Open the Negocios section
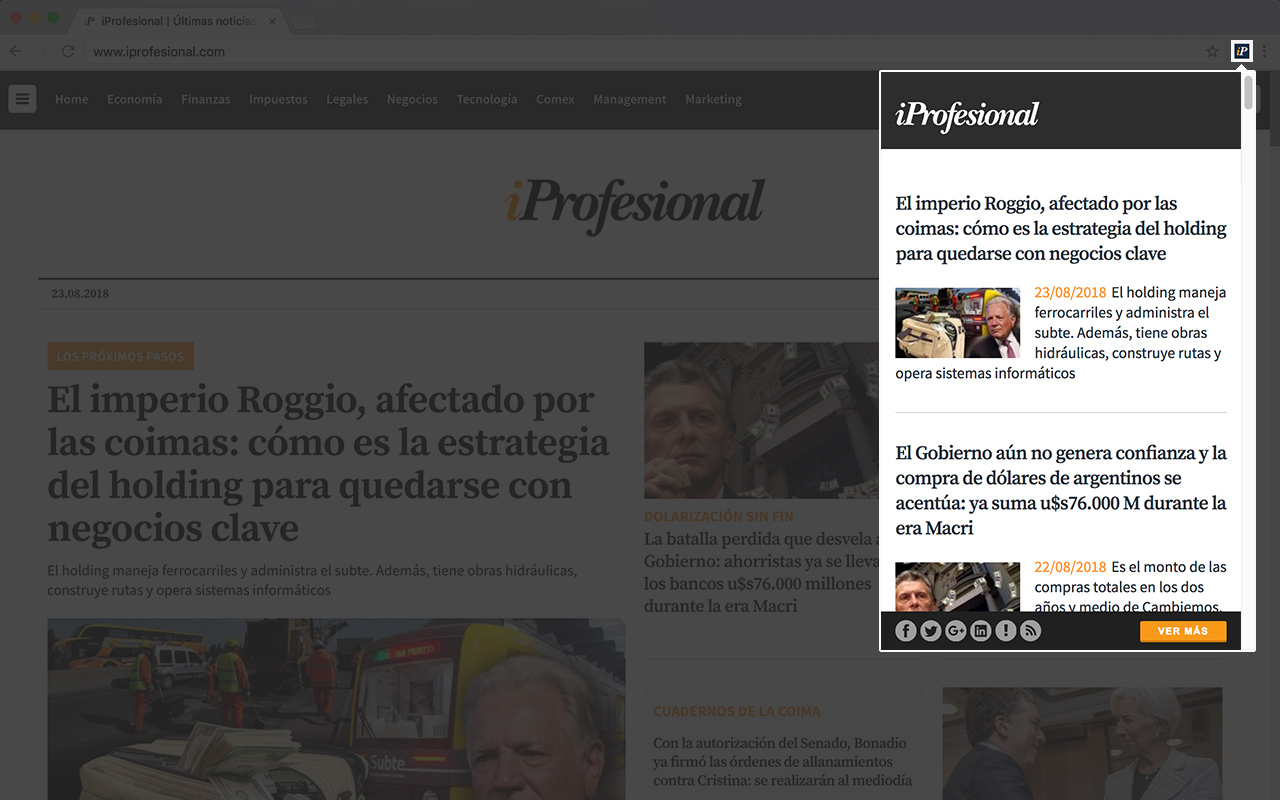The image size is (1280, 800). pyautogui.click(x=412, y=99)
